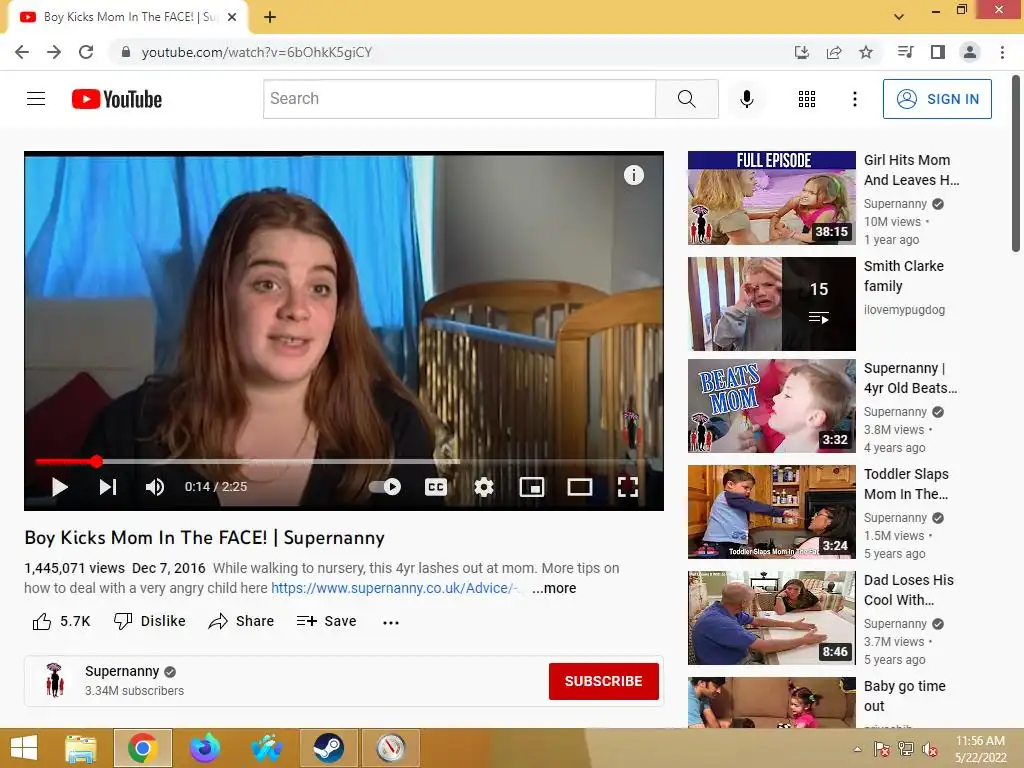The width and height of the screenshot is (1024, 768).
Task: Open Chrome profile avatar
Action: pos(970,52)
